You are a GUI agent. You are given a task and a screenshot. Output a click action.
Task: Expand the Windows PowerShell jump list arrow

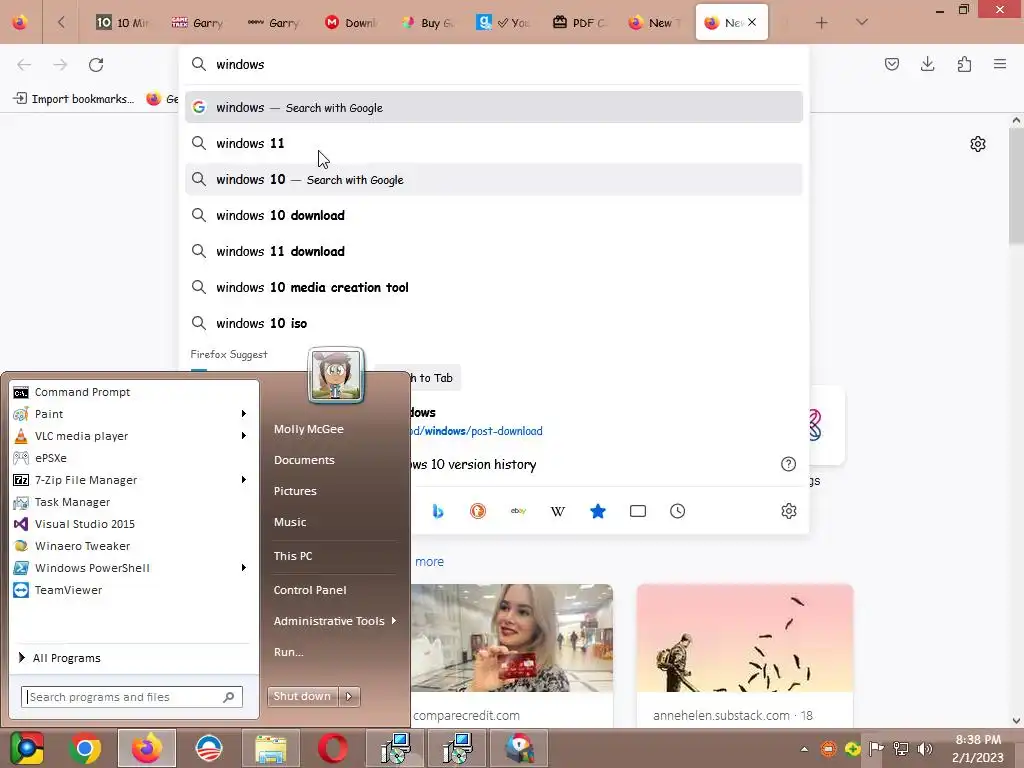point(244,568)
